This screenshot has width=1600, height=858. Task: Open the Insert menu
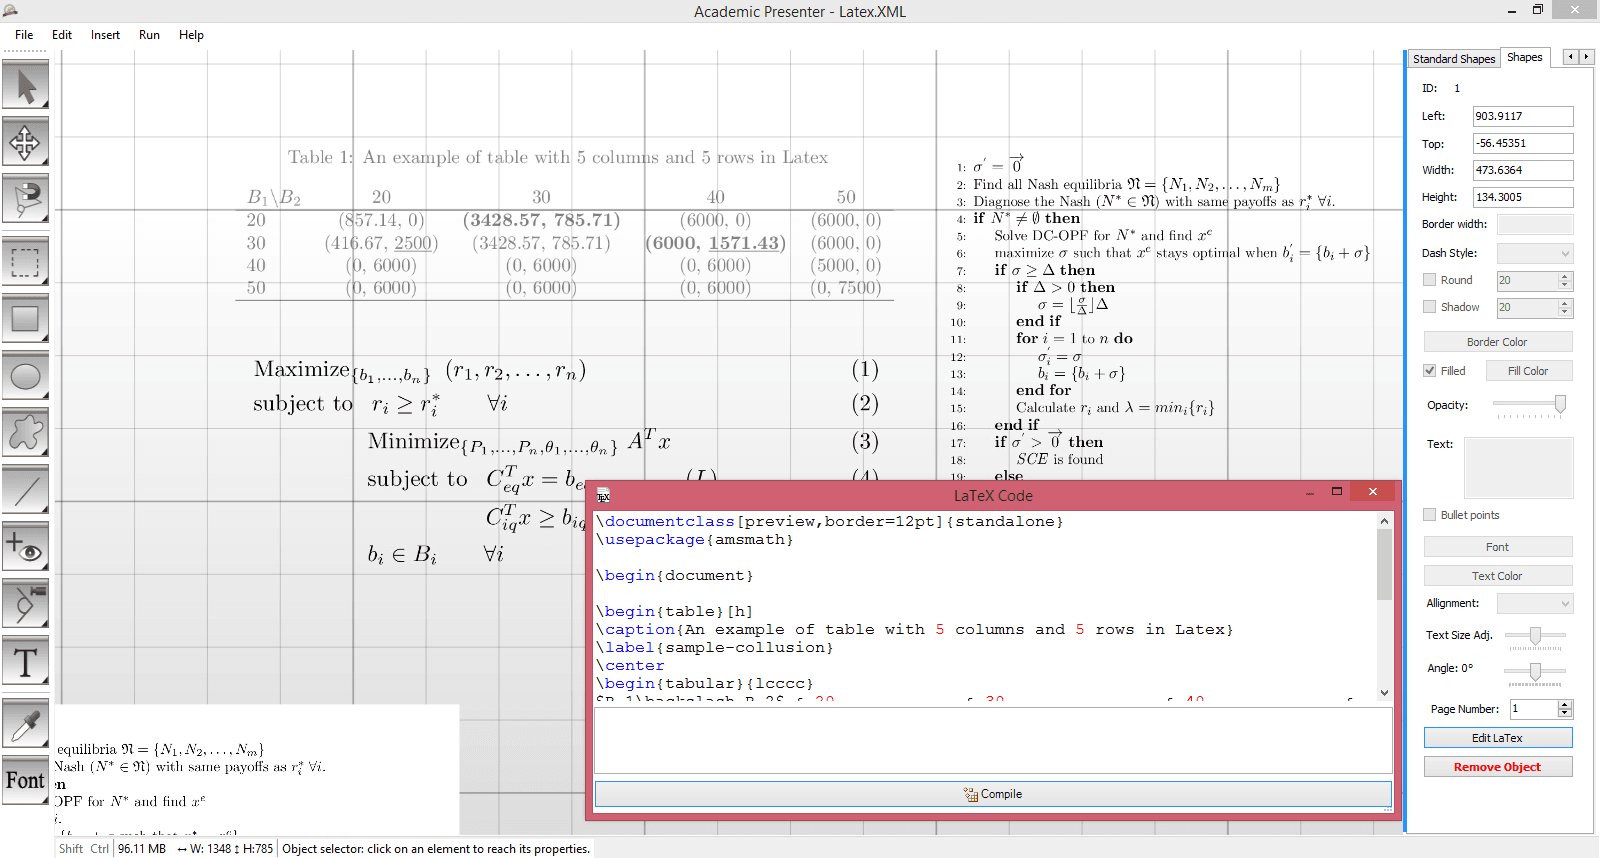point(105,35)
